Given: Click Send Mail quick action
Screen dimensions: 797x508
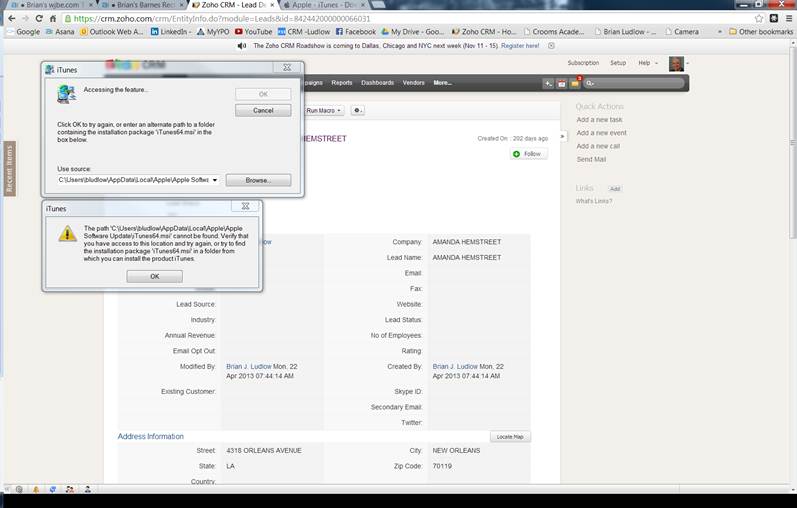Looking at the screenshot, I should 591,159.
